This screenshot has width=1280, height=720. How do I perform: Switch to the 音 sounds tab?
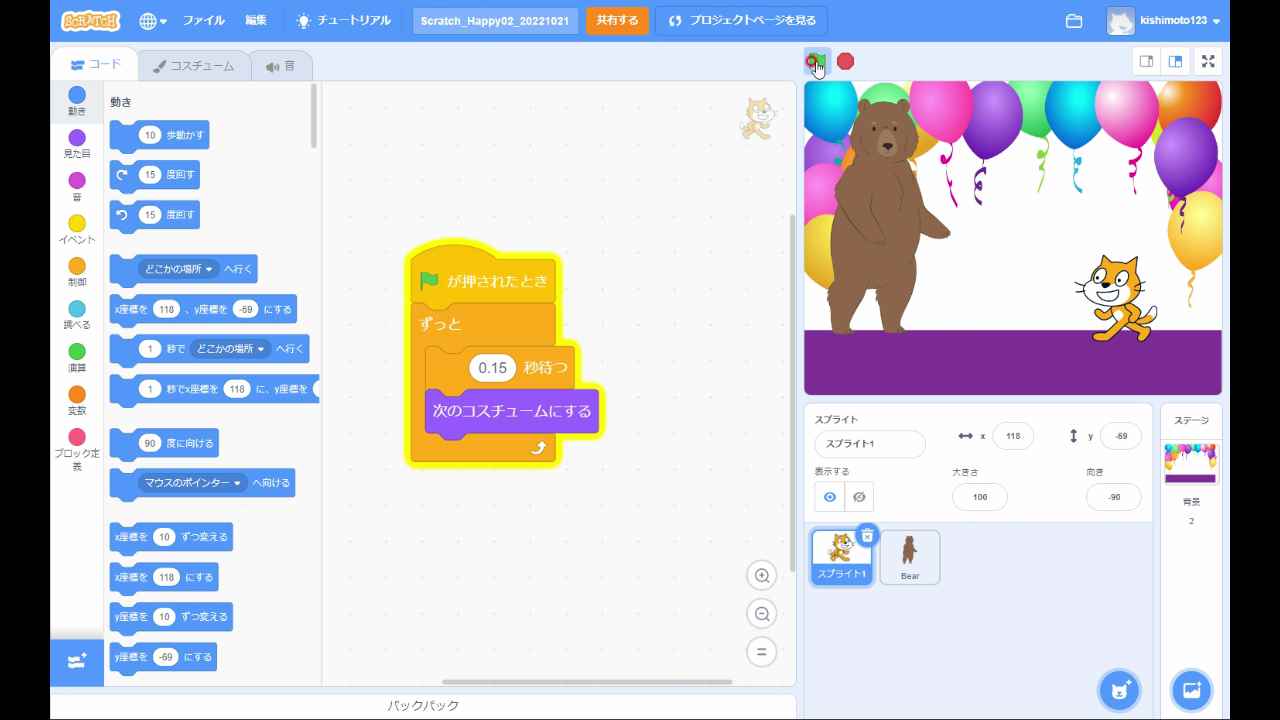pyautogui.click(x=280, y=66)
